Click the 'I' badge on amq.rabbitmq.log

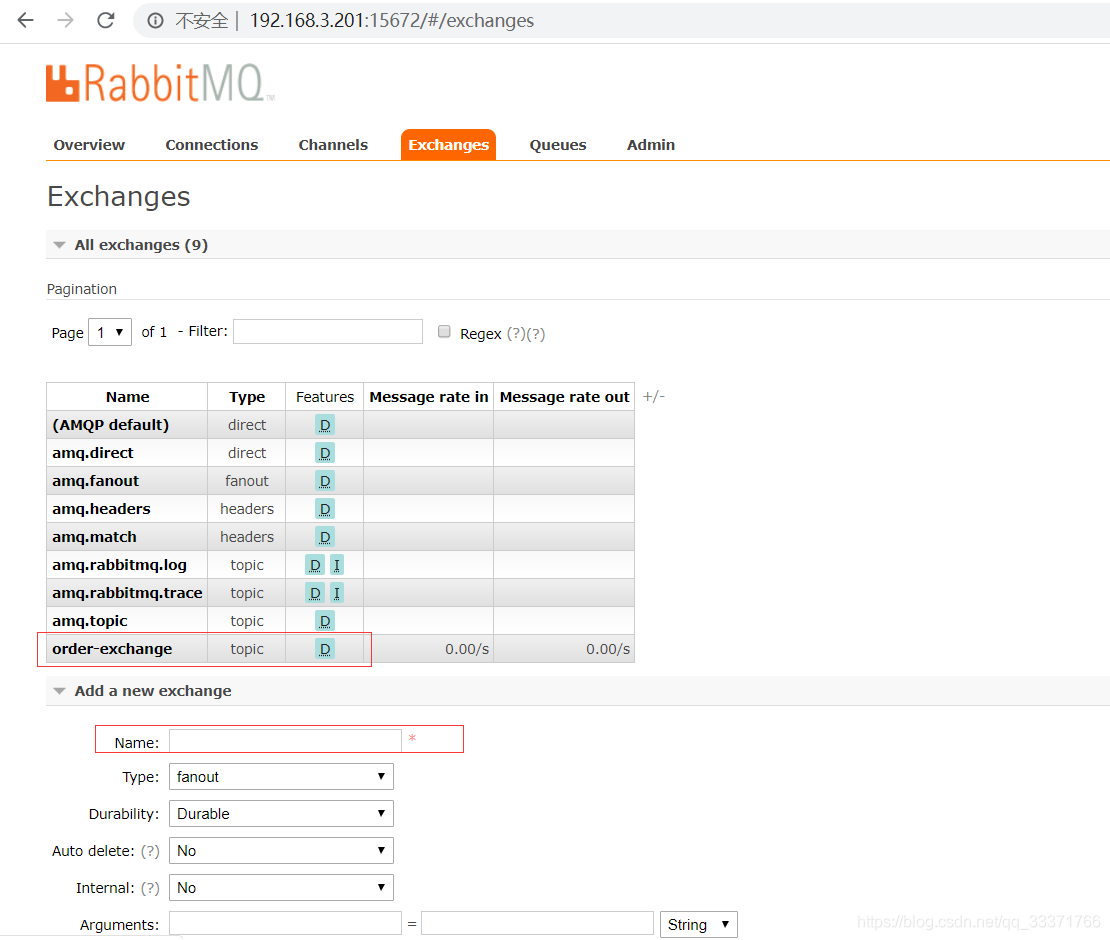(337, 564)
